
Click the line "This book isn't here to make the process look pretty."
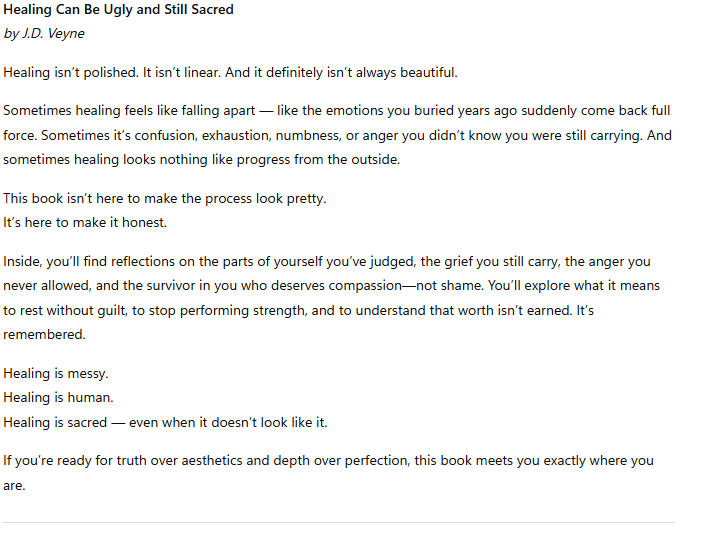(165, 198)
